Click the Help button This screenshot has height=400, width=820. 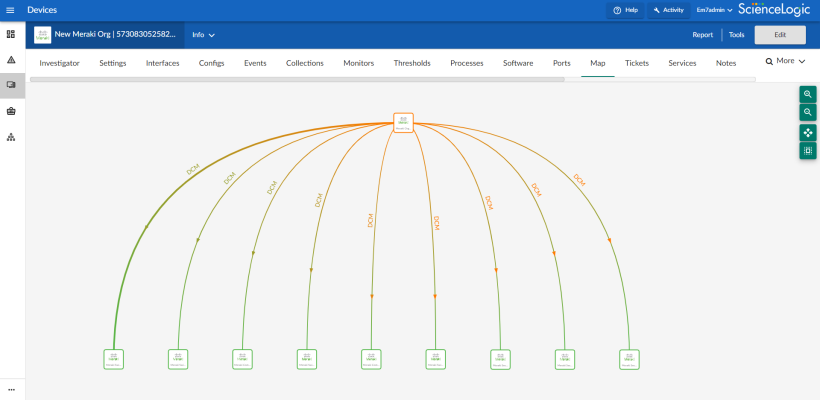pos(625,10)
